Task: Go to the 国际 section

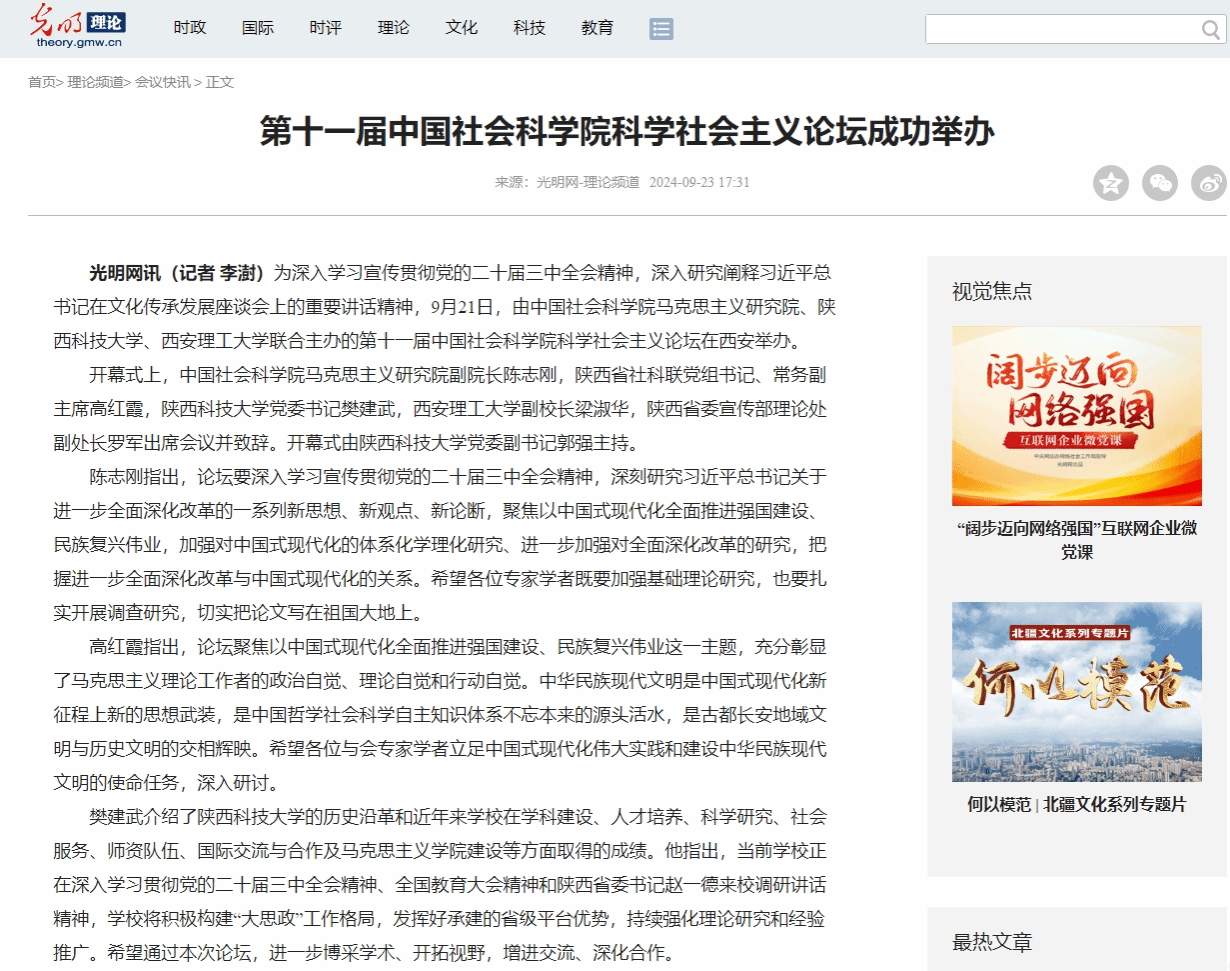Action: 257,28
